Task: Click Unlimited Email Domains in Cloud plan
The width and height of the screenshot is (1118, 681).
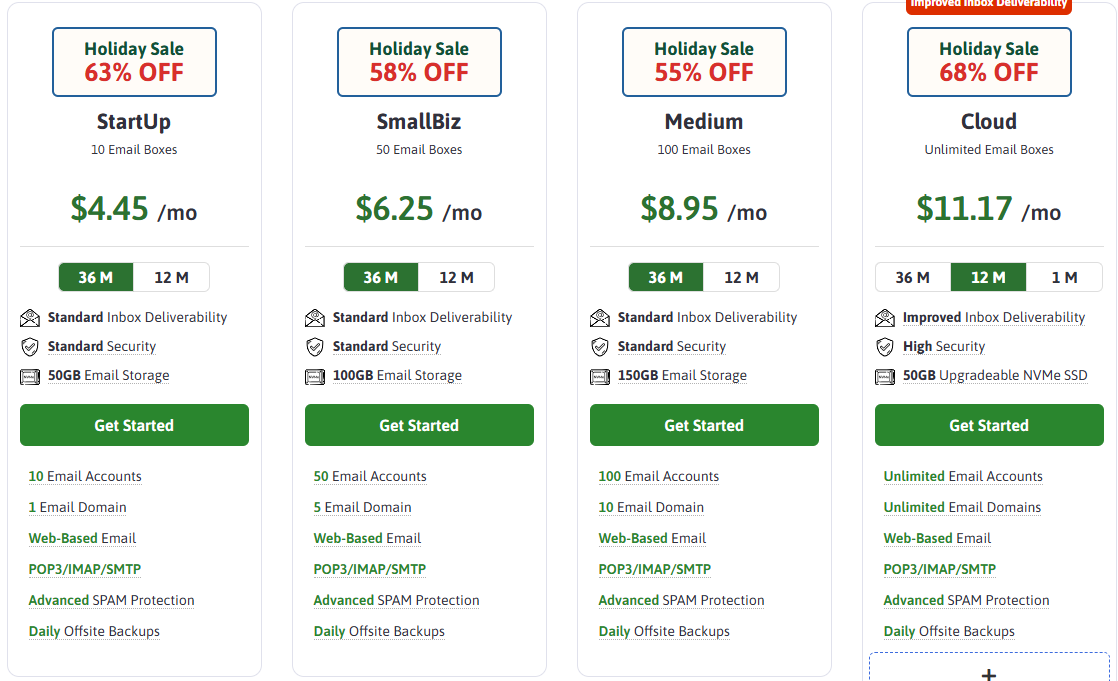Action: (962, 507)
